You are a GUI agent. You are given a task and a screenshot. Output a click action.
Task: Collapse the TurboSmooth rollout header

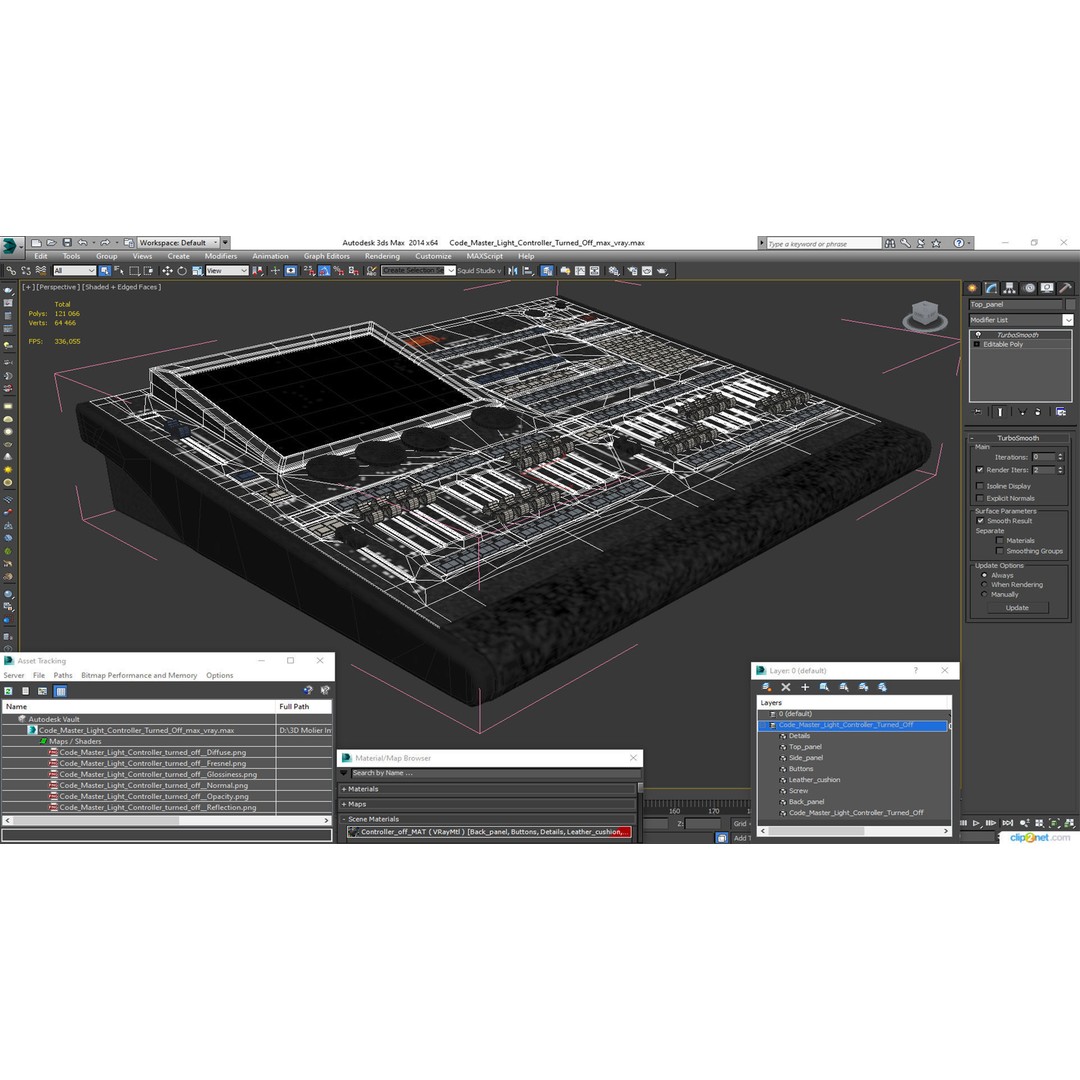(1017, 438)
